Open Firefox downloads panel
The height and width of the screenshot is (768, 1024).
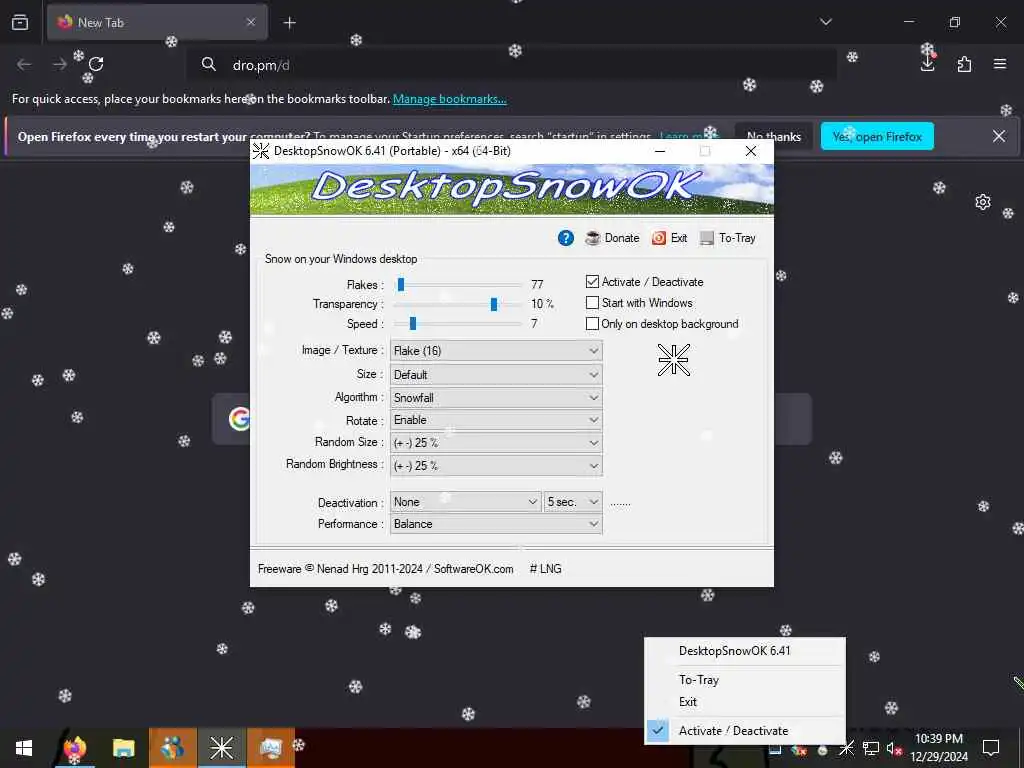(x=927, y=63)
